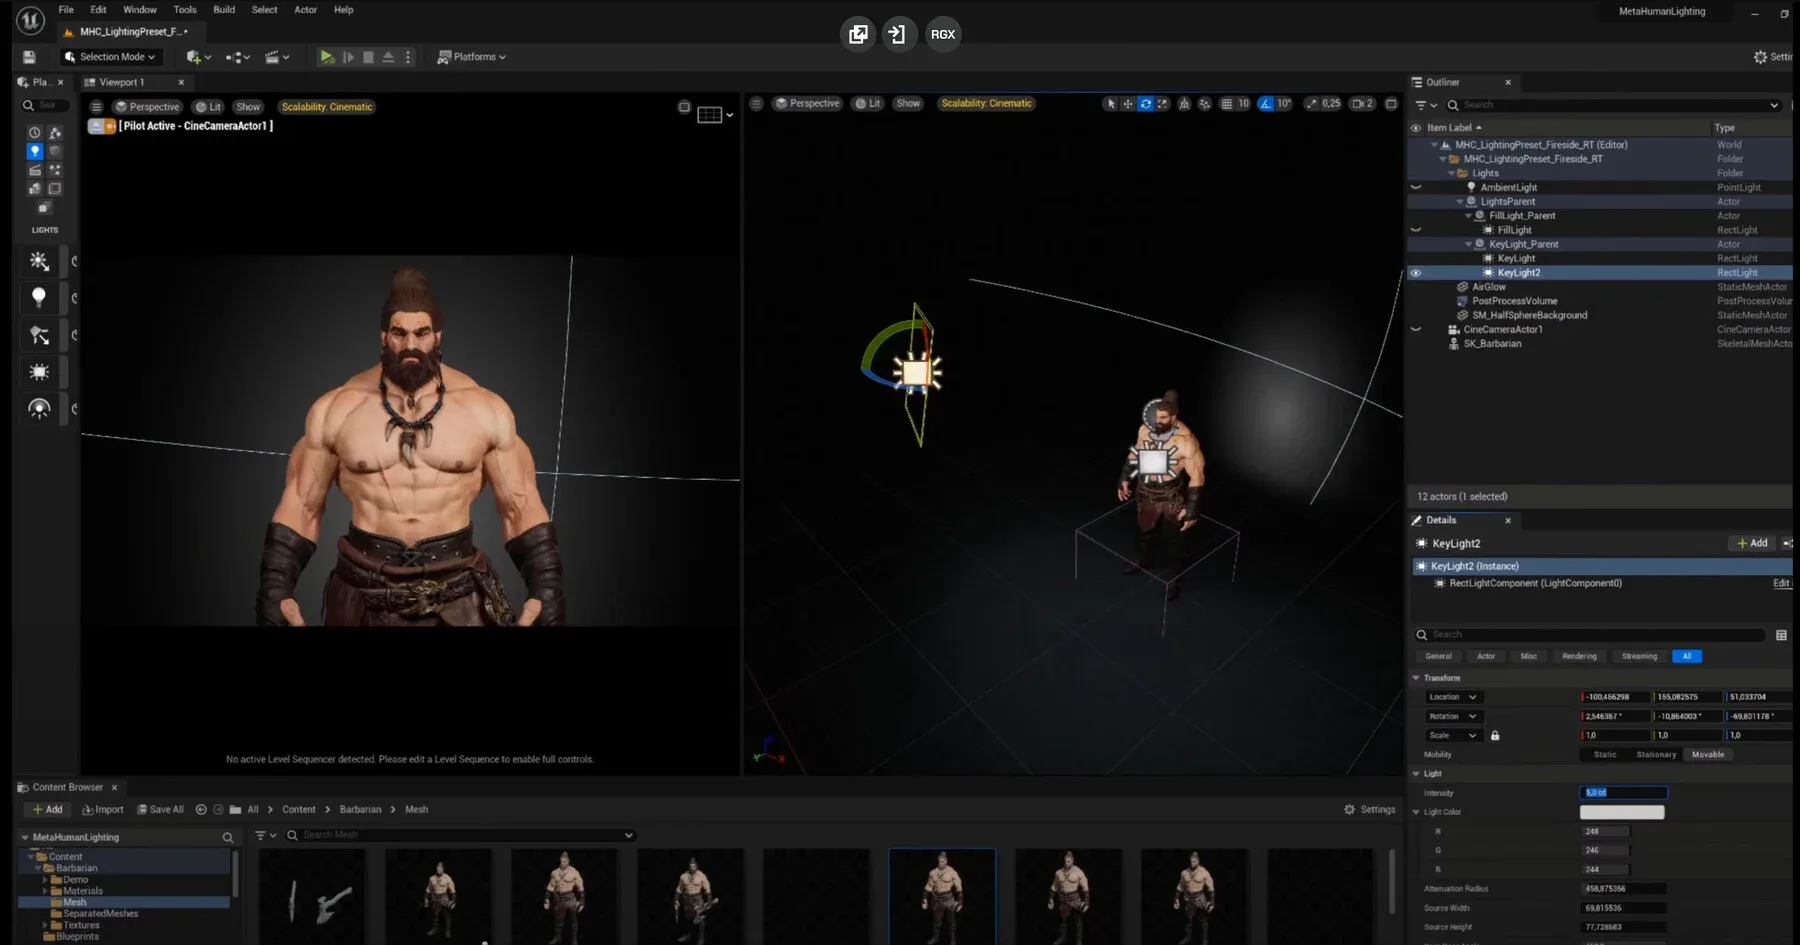This screenshot has height=945, width=1800.
Task: Toggle visibility of CineCameraActor1 in Outliner
Action: 1415,329
